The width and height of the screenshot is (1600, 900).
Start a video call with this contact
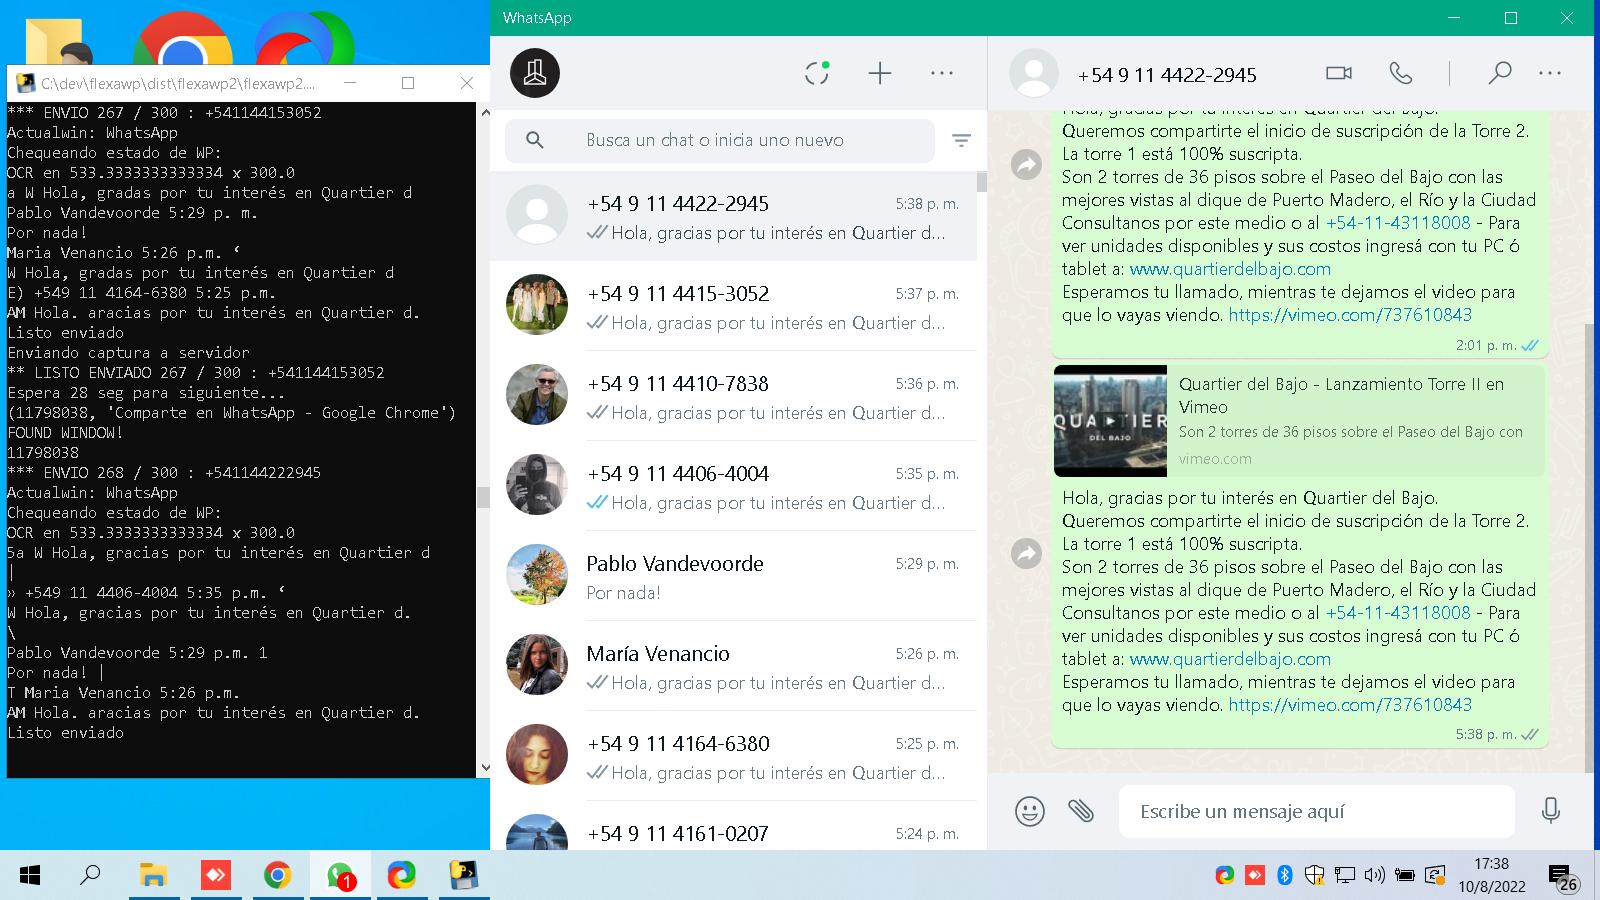coord(1338,73)
